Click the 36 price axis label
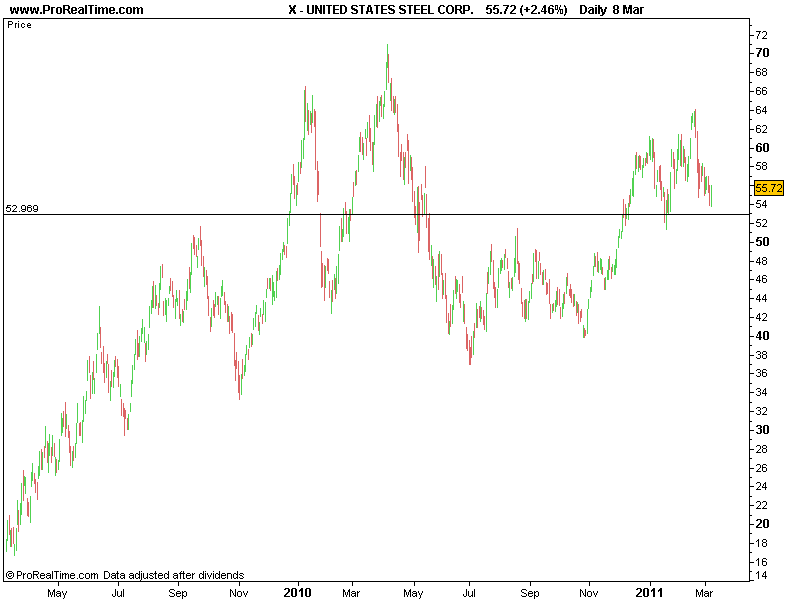The height and width of the screenshot is (600, 800). [x=761, y=373]
